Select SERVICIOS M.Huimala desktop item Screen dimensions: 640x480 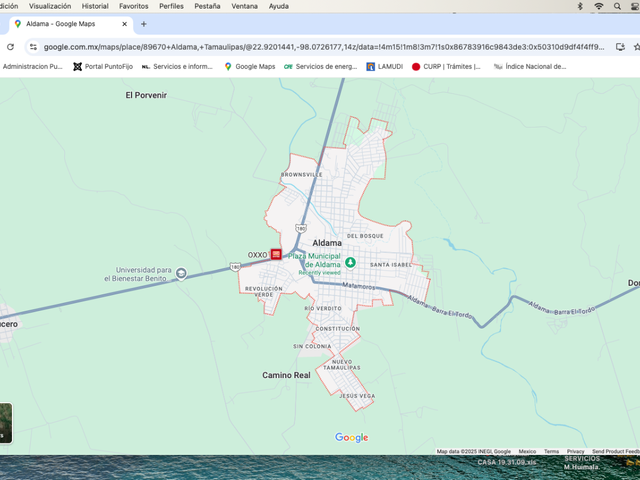[582, 463]
